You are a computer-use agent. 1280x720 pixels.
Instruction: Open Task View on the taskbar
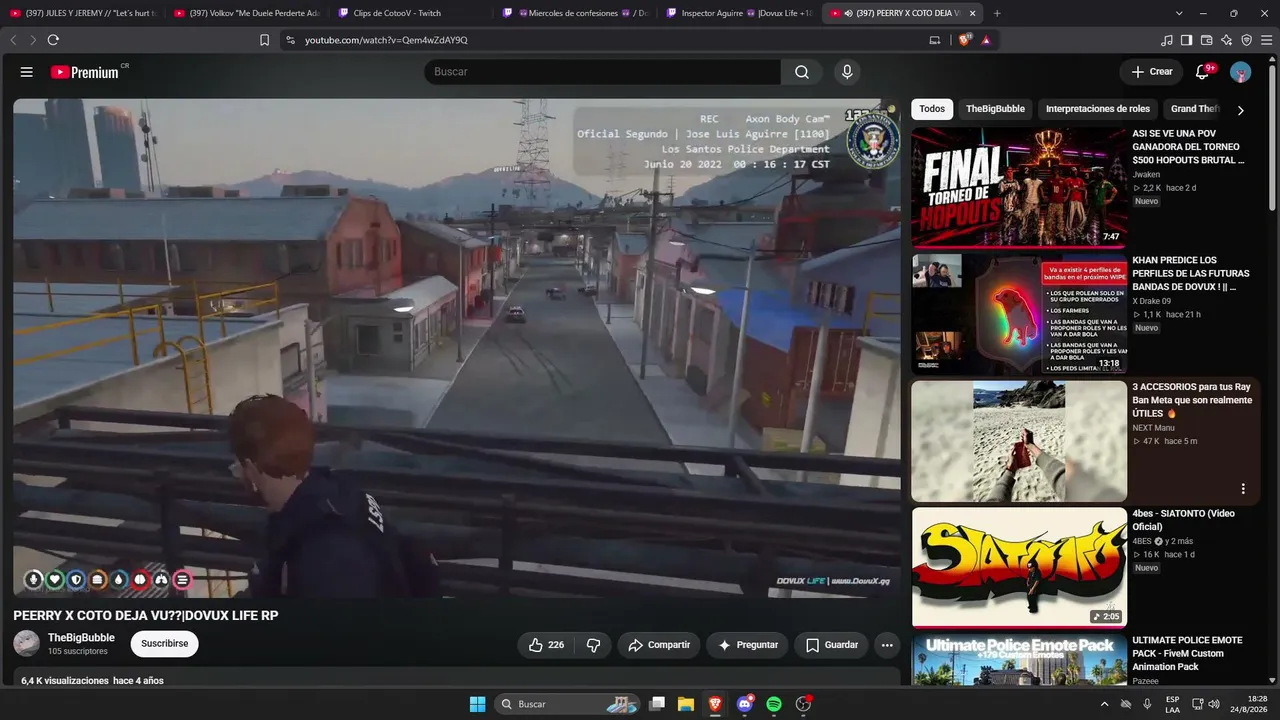pyautogui.click(x=657, y=704)
